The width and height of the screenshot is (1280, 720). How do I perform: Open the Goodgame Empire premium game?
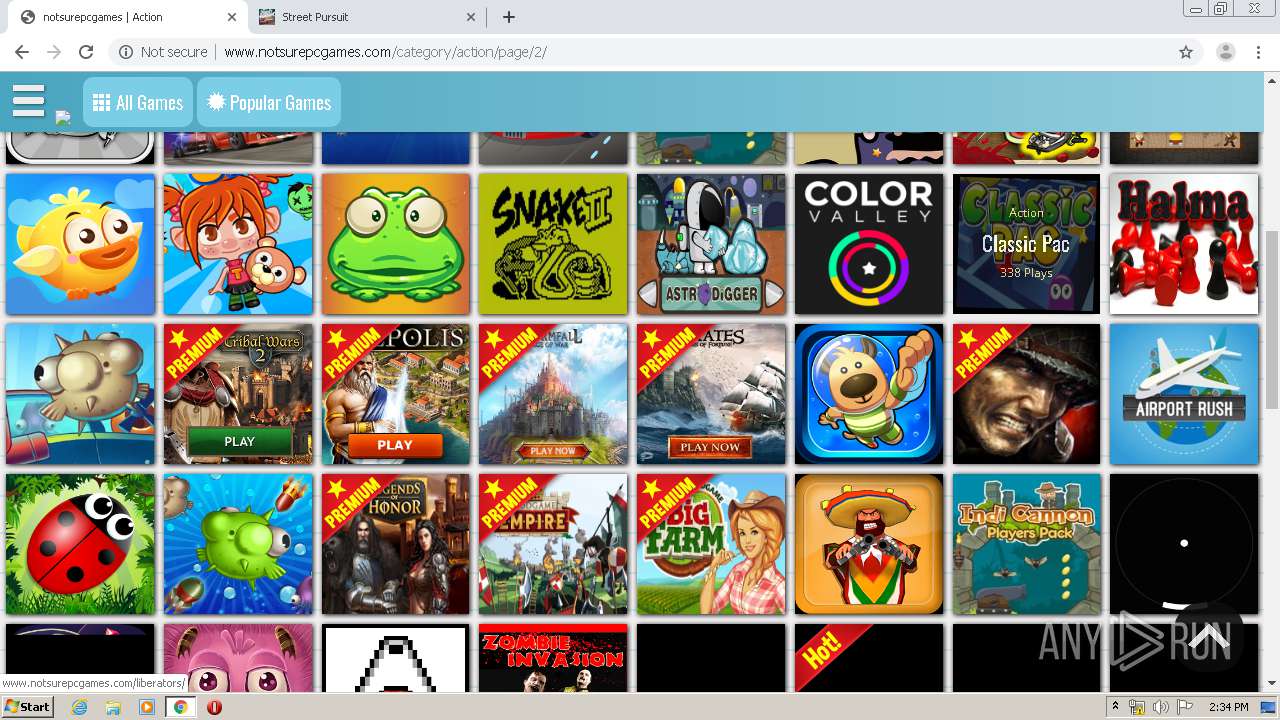coord(553,544)
